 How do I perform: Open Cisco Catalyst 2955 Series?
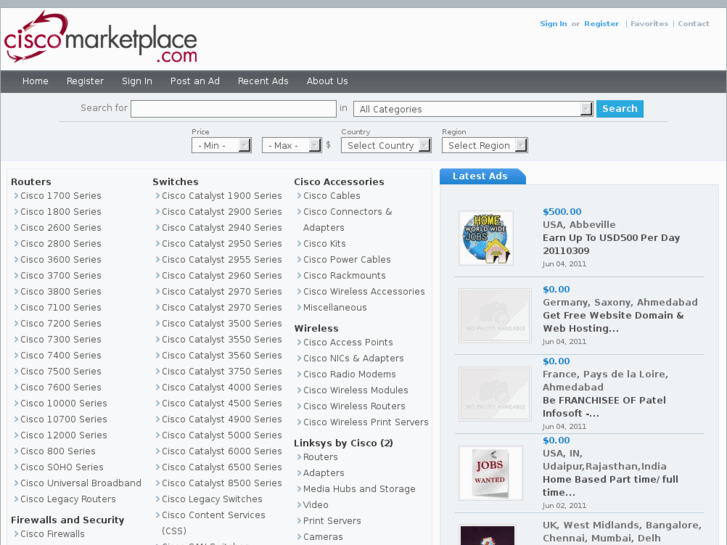click(x=222, y=260)
